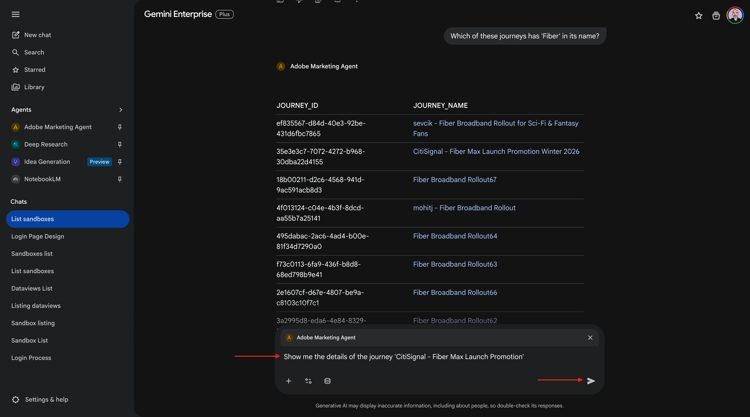Select journey ID starting with f73c0113

point(319,269)
